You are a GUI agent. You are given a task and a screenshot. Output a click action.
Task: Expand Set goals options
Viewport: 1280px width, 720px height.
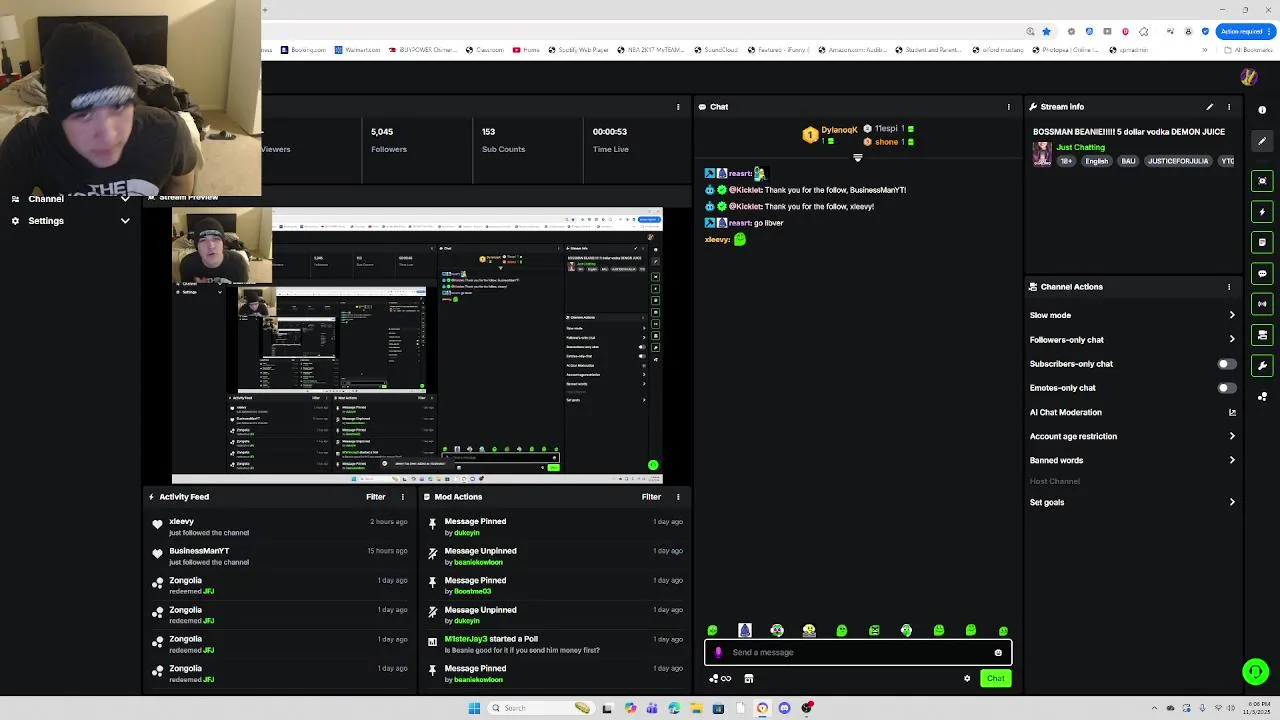pyautogui.click(x=1133, y=502)
